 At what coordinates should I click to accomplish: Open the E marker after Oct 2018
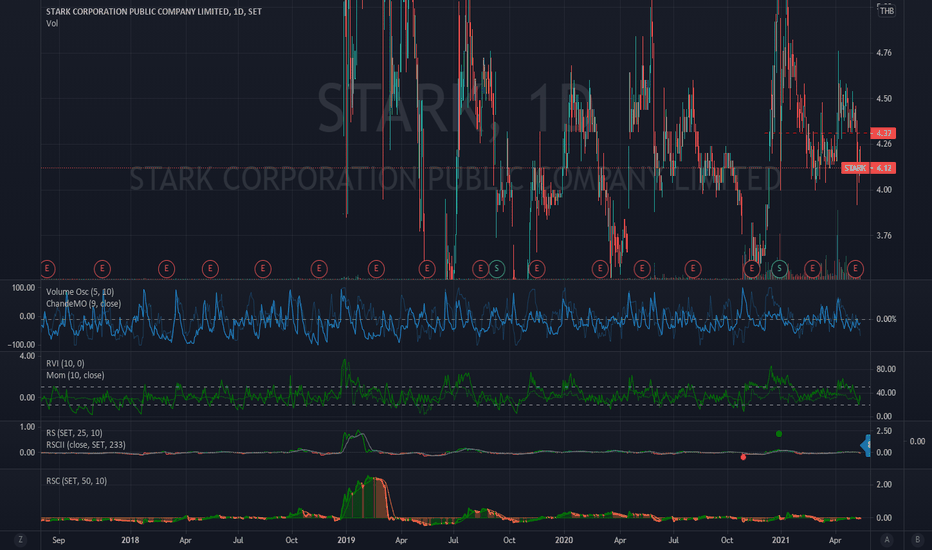[x=319, y=269]
